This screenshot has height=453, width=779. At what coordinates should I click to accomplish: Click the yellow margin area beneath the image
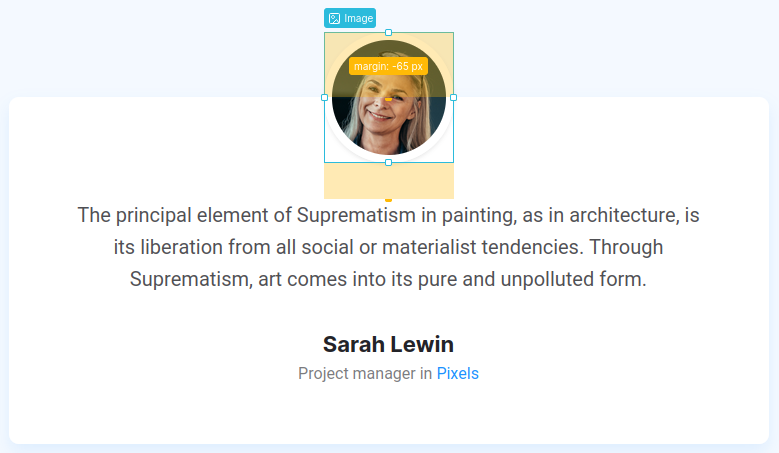[389, 181]
